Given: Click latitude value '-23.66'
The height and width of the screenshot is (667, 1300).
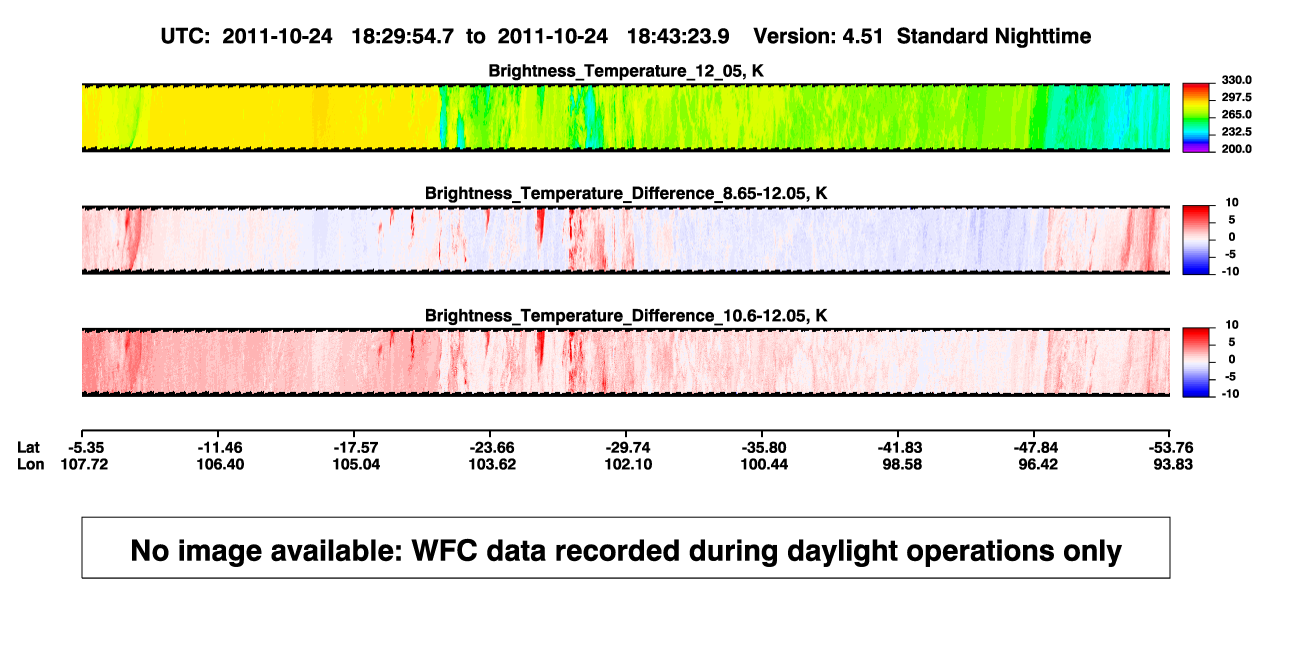Looking at the screenshot, I should 493,447.
